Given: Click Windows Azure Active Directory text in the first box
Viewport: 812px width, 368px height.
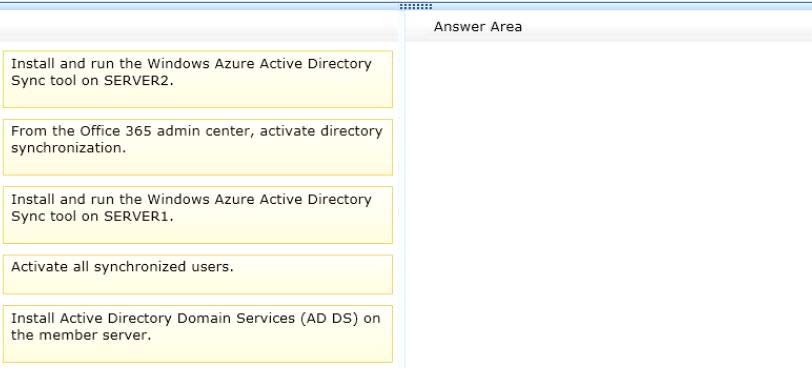Looking at the screenshot, I should coord(259,64).
